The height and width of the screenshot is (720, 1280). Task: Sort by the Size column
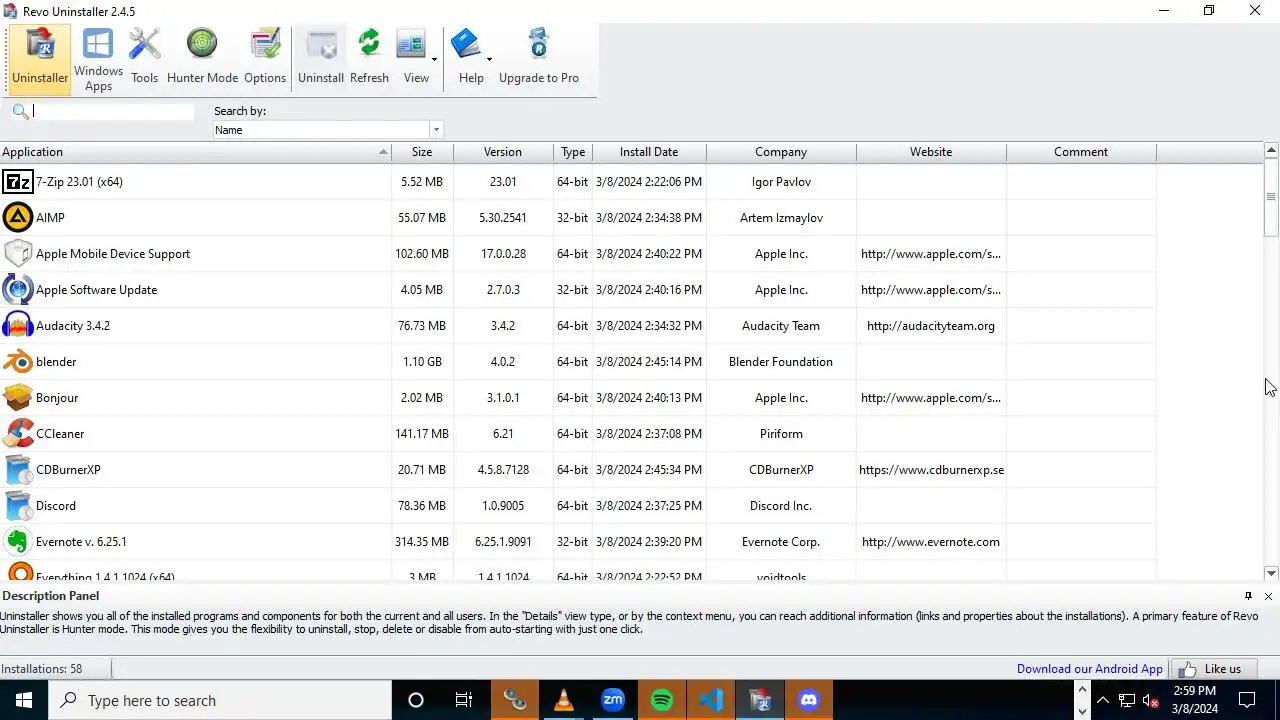pyautogui.click(x=422, y=152)
